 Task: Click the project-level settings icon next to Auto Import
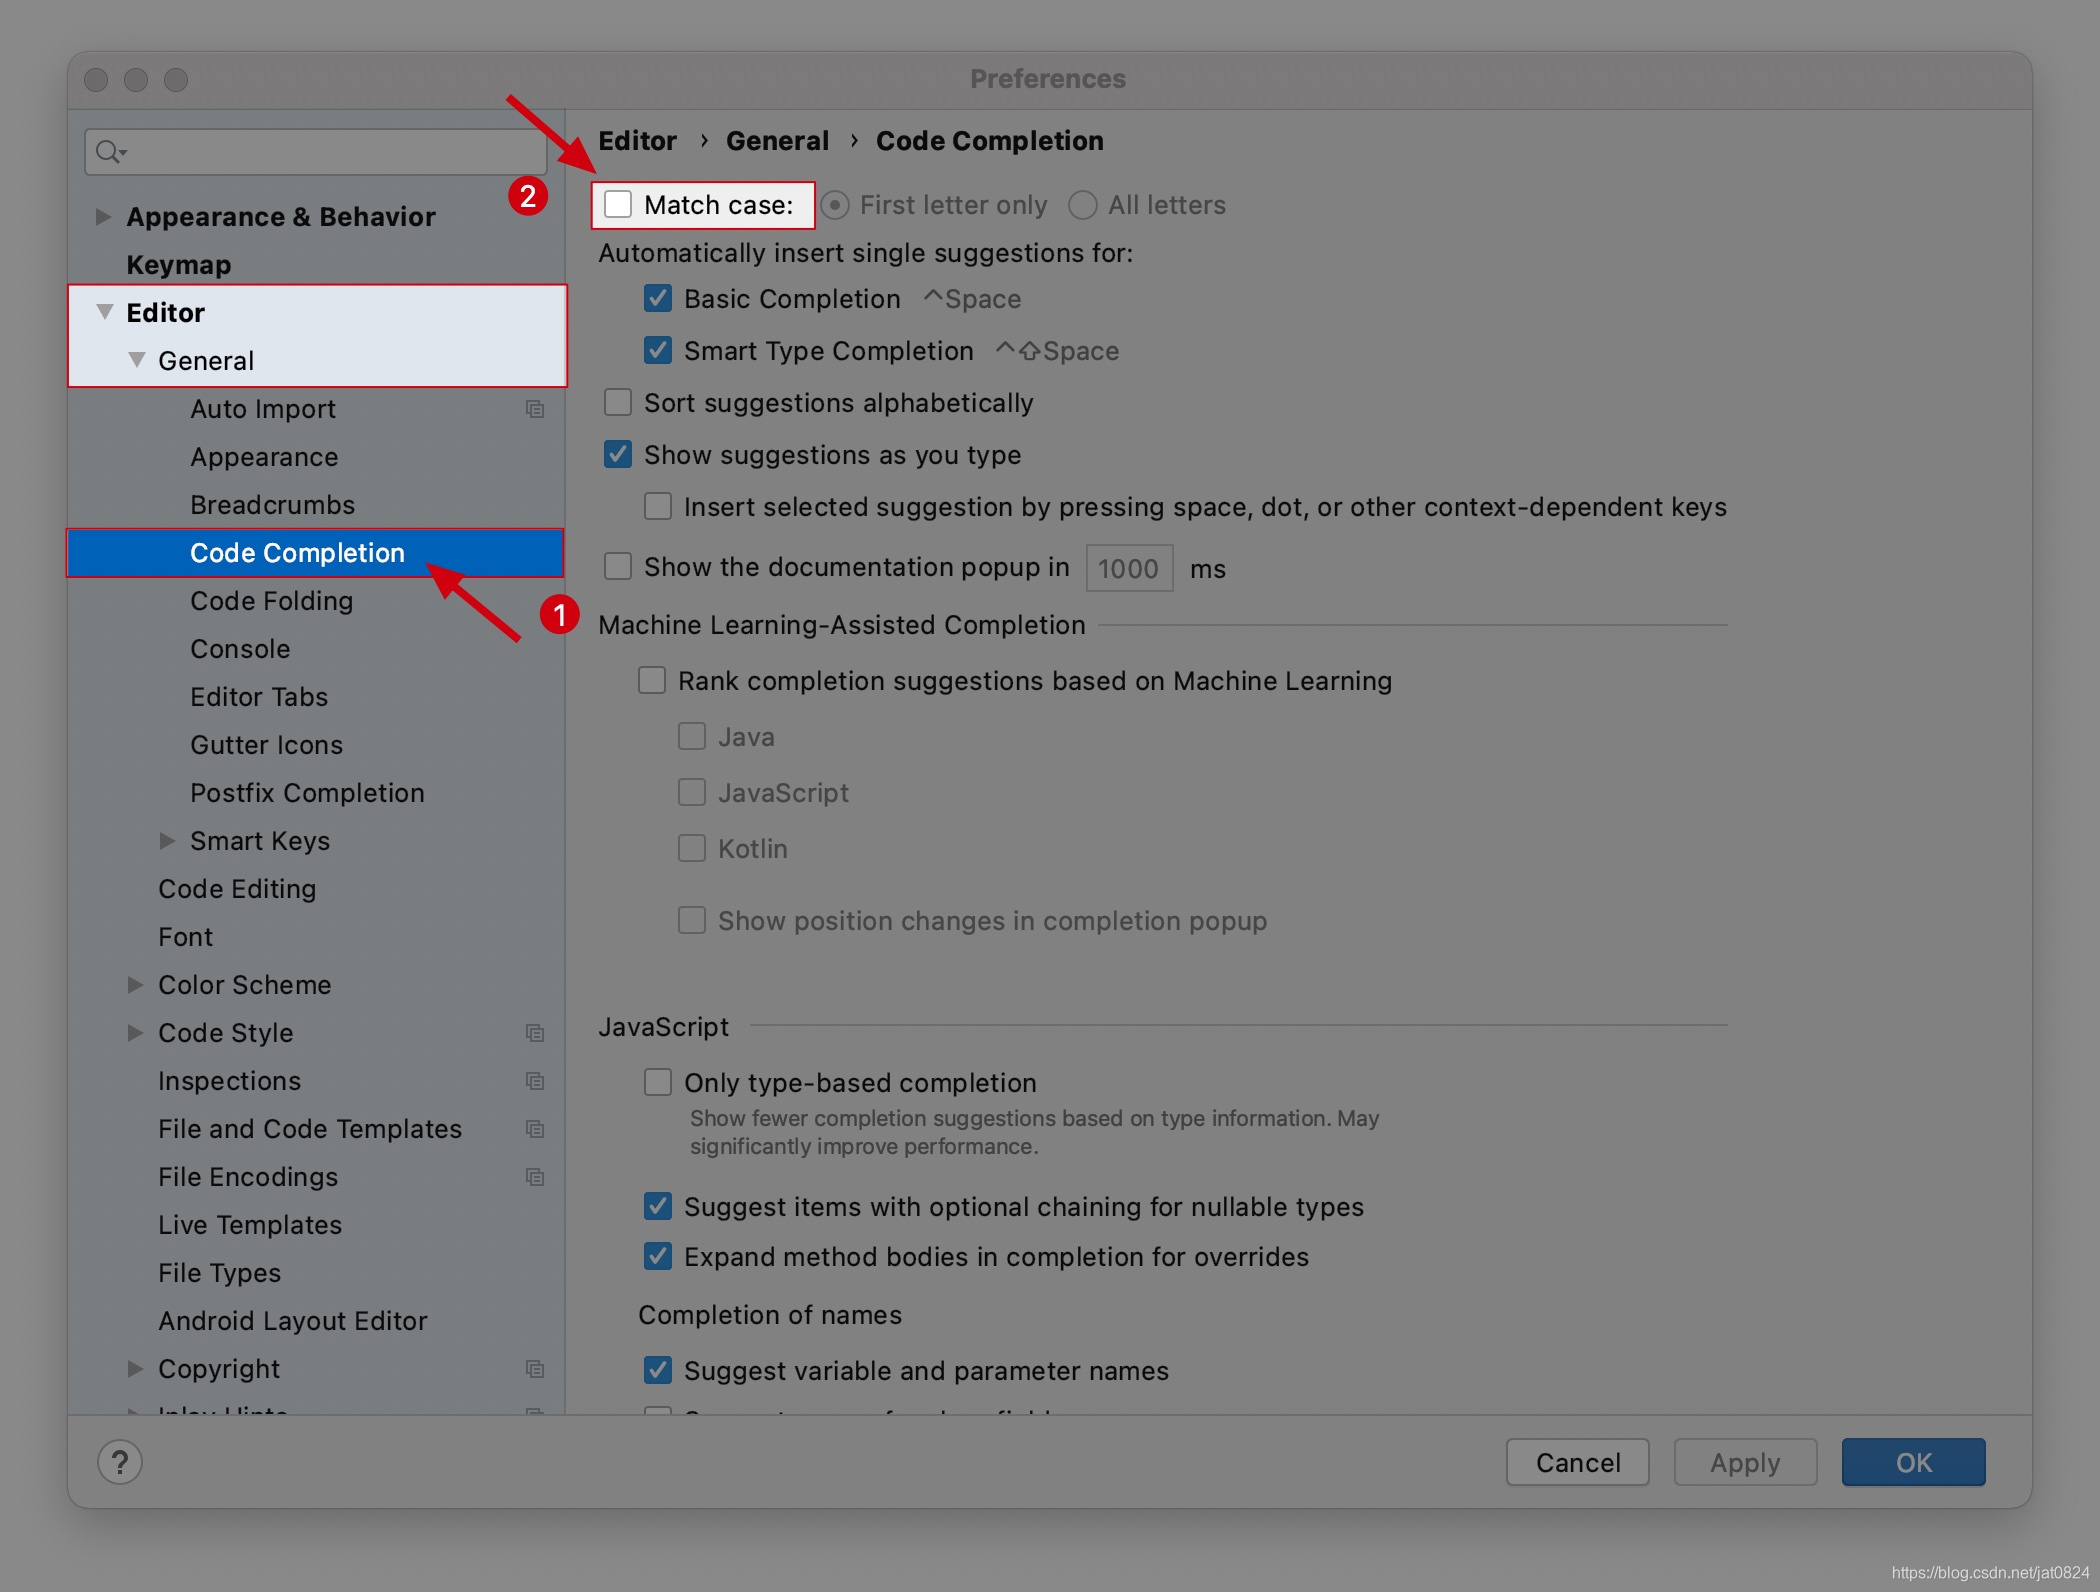[535, 409]
